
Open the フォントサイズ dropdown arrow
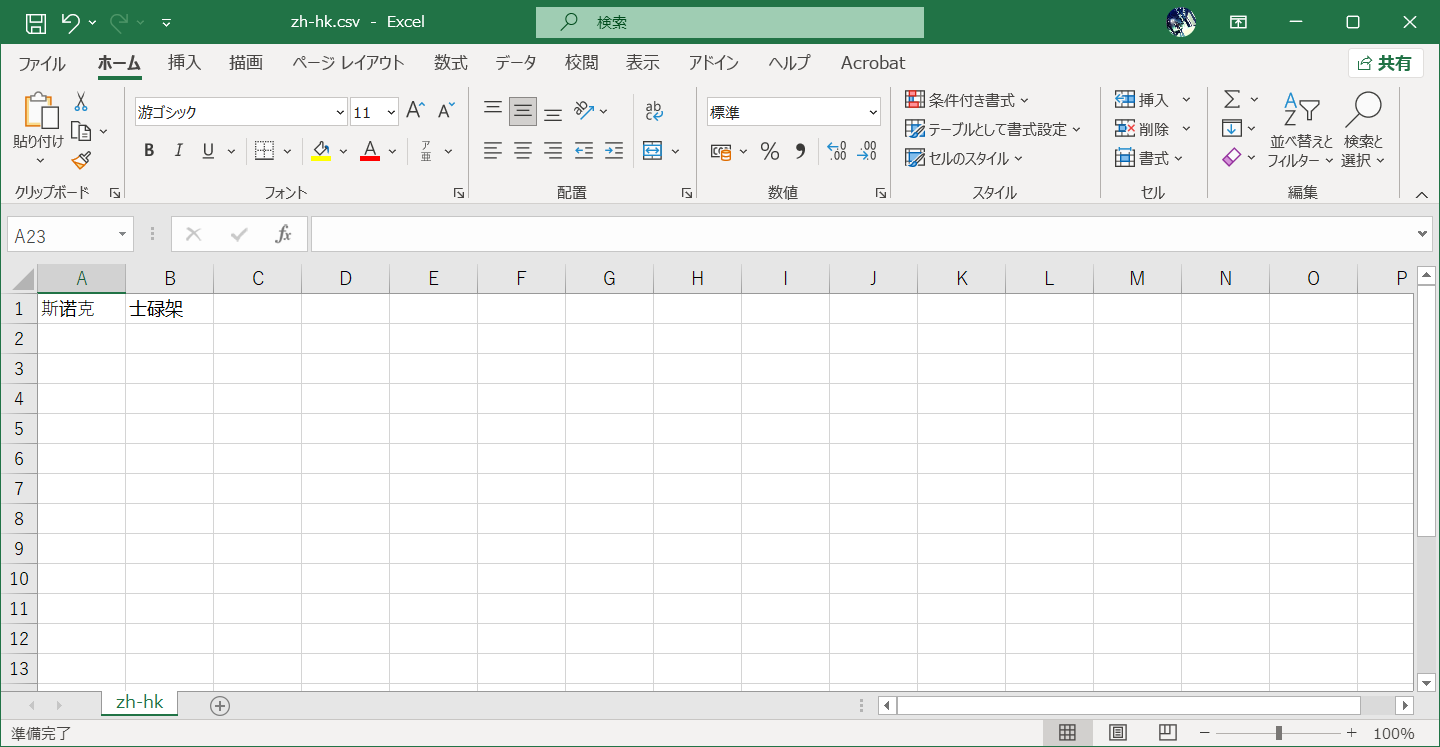[390, 111]
